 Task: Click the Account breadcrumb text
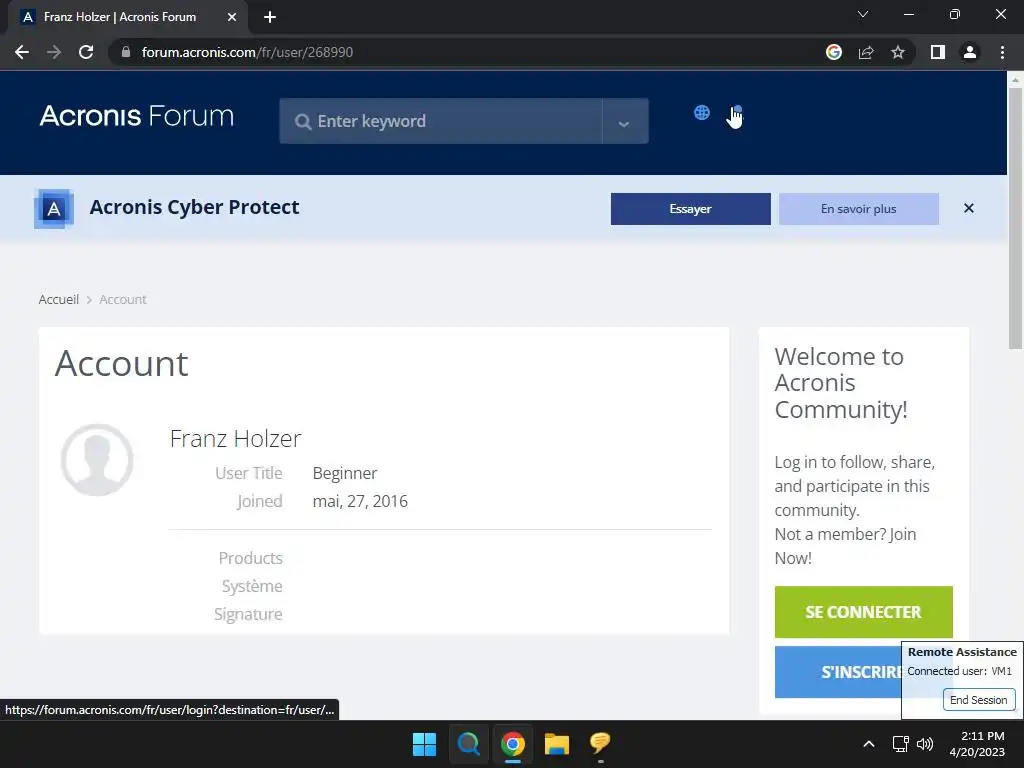123,299
